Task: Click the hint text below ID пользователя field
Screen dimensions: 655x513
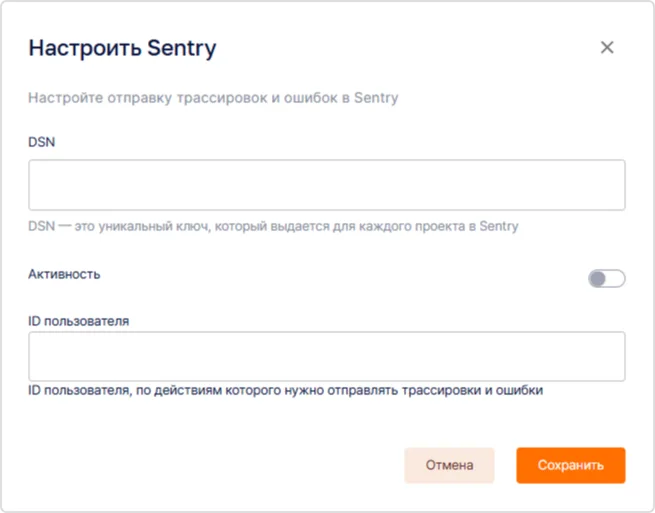Action: pyautogui.click(x=285, y=390)
